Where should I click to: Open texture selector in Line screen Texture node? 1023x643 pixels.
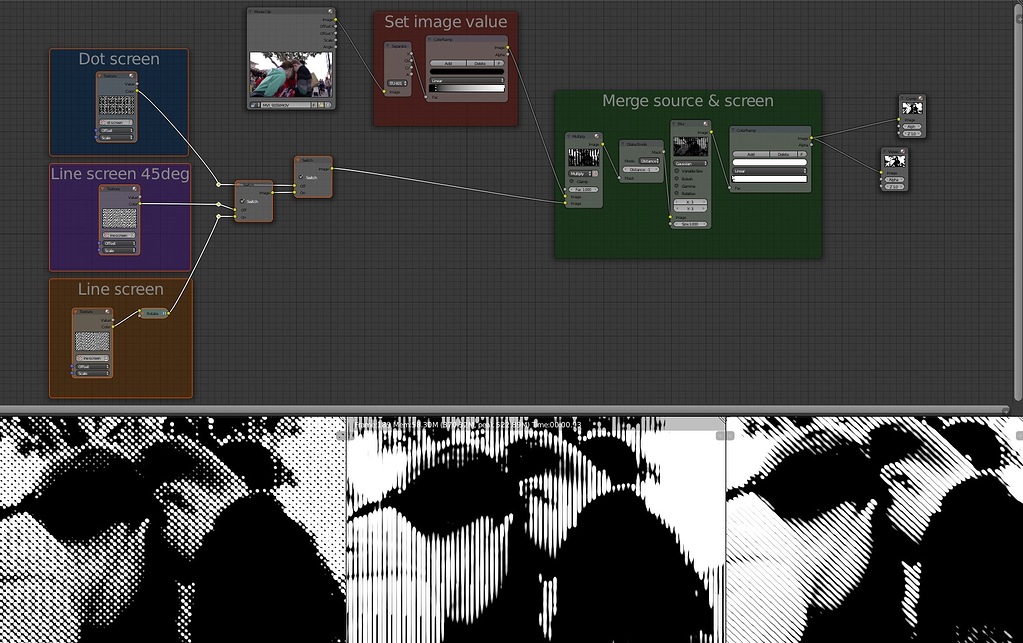click(x=93, y=358)
